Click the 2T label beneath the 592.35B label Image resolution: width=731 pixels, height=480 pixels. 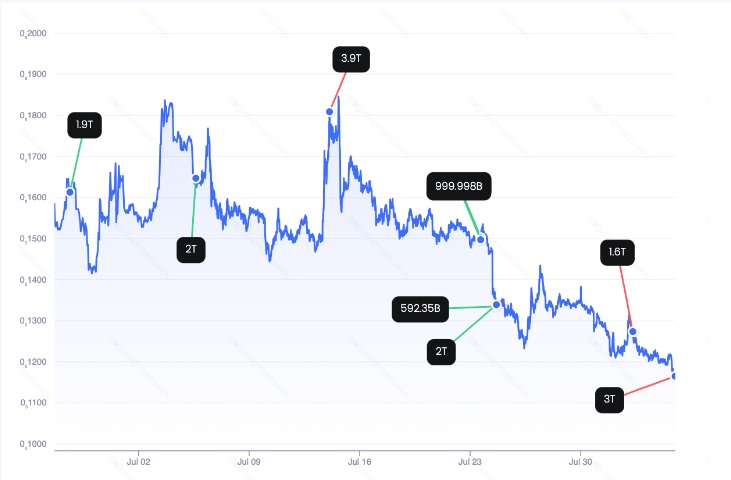point(442,351)
